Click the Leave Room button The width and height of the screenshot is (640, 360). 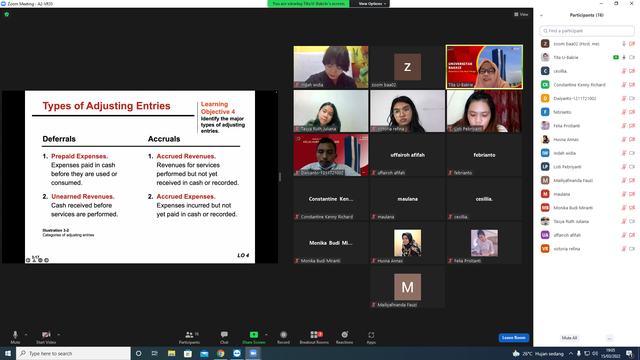click(x=513, y=338)
